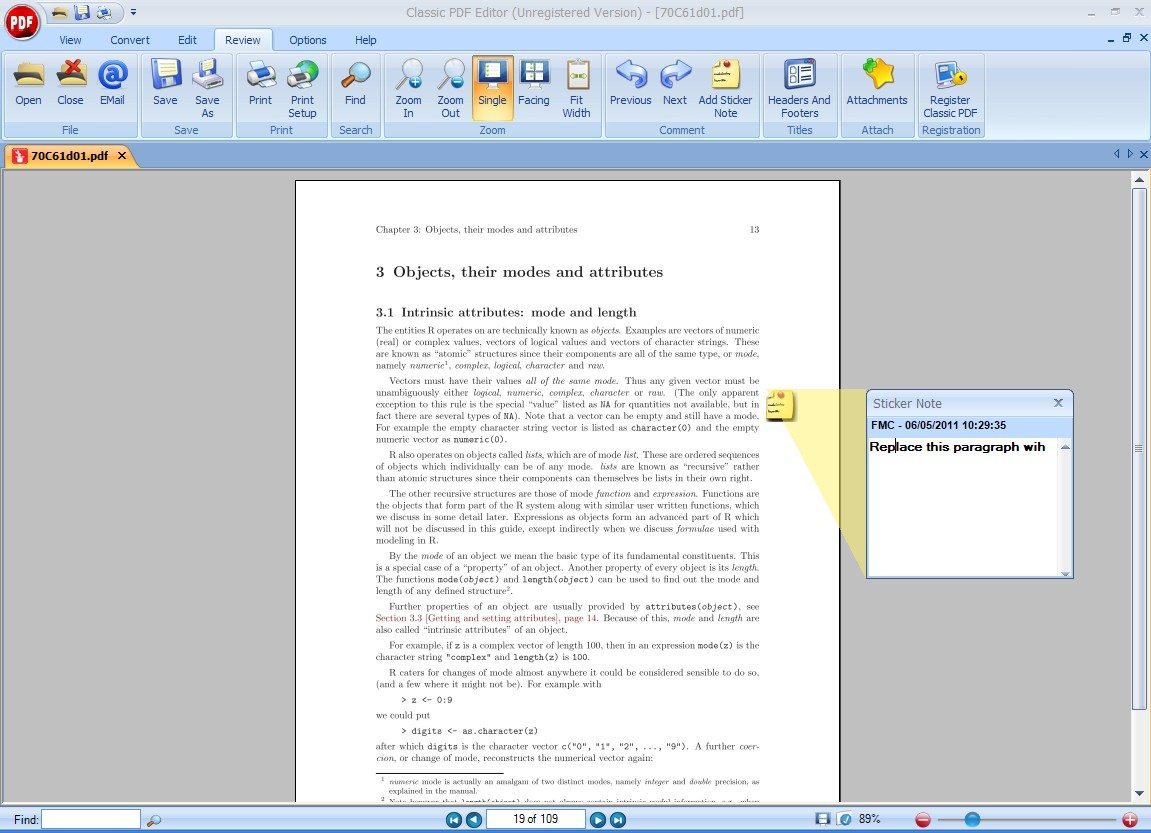Click the vertical scrollbar down arrow
1151x833 pixels.
(1139, 793)
